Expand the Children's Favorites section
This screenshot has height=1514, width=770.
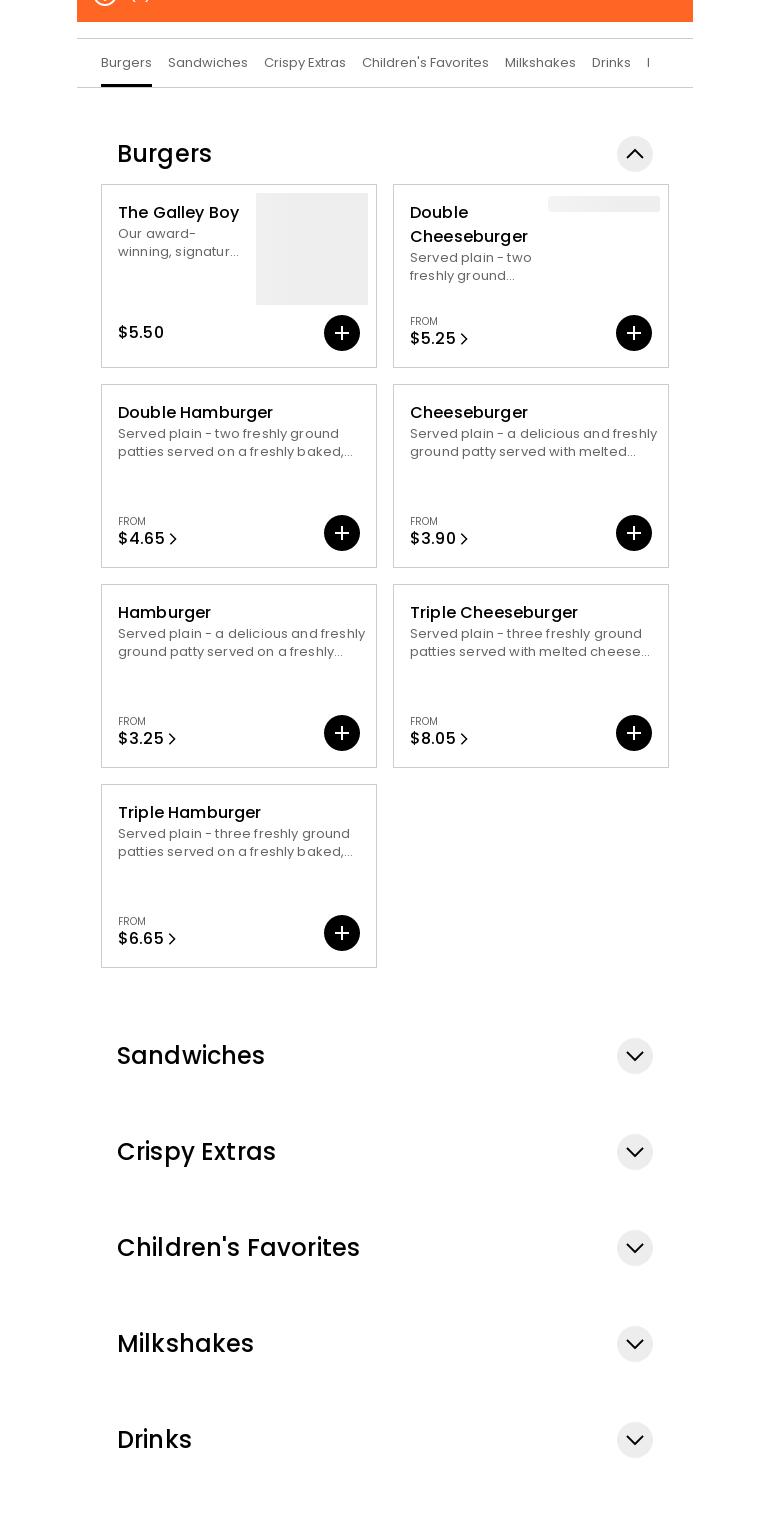(635, 1248)
